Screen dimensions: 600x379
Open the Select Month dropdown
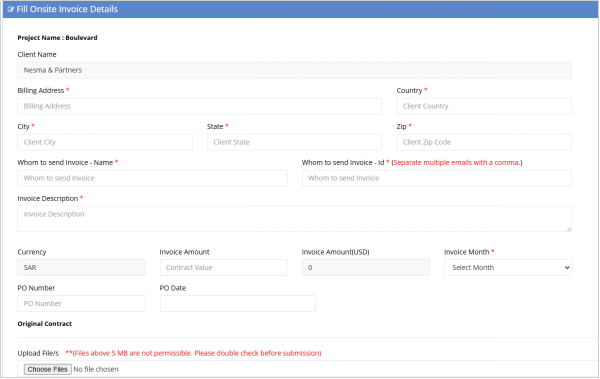(508, 268)
